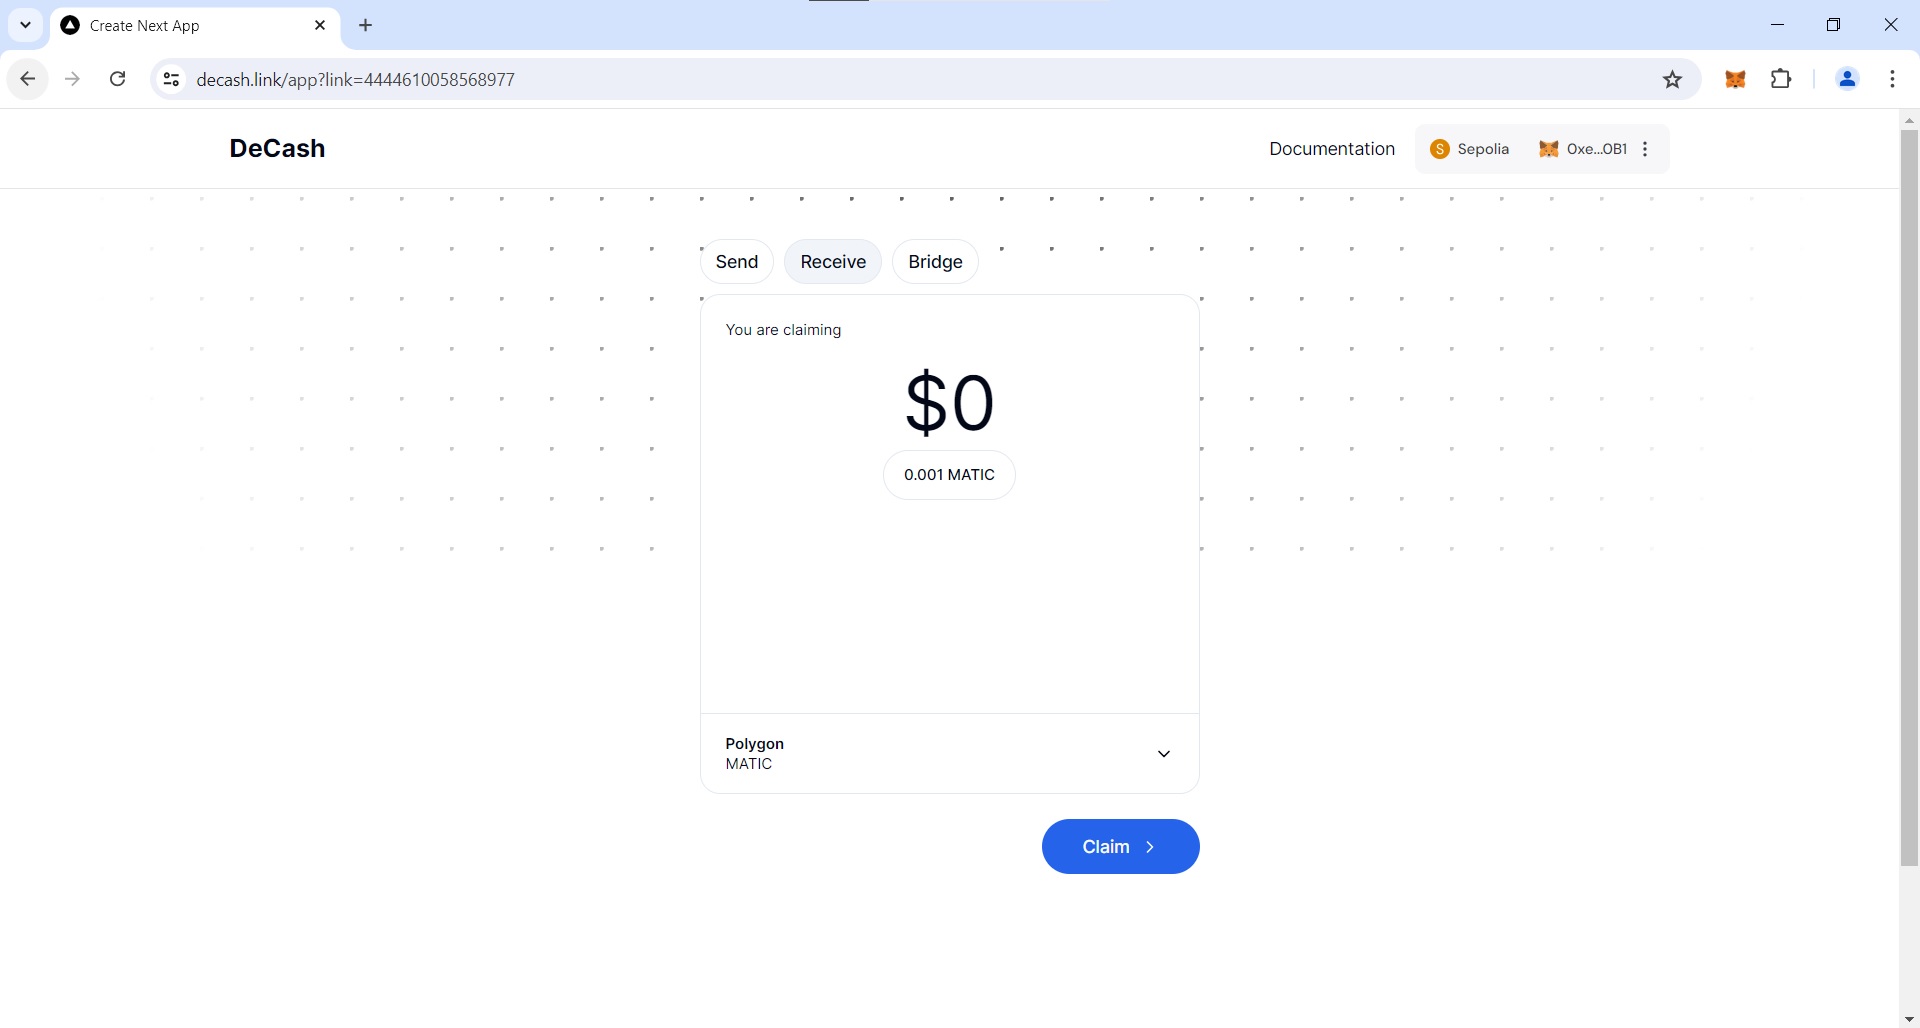
Task: Click the 'You are claiming' label
Action: pyautogui.click(x=783, y=330)
